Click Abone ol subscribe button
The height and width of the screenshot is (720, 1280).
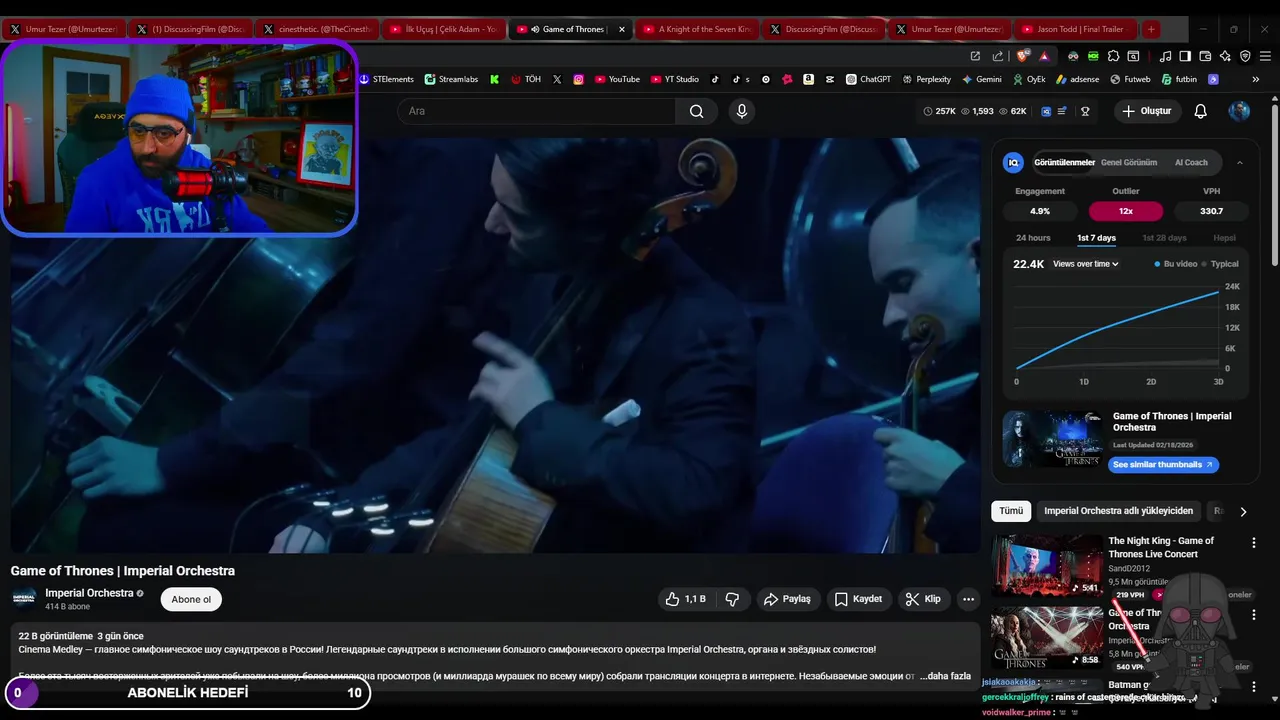coord(191,599)
